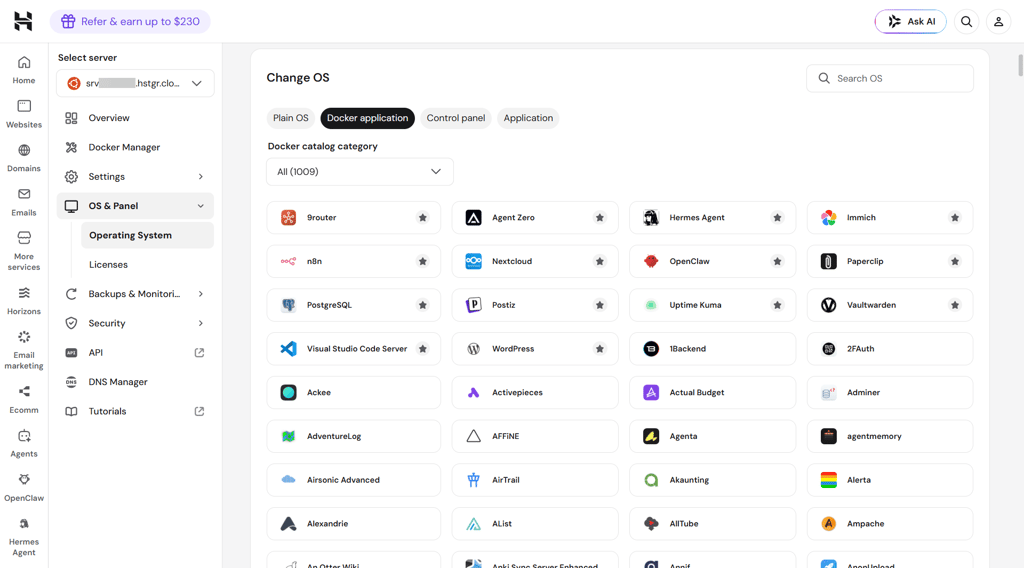The width and height of the screenshot is (1024, 568).
Task: Open Docker Manager in server menu
Action: click(x=135, y=147)
